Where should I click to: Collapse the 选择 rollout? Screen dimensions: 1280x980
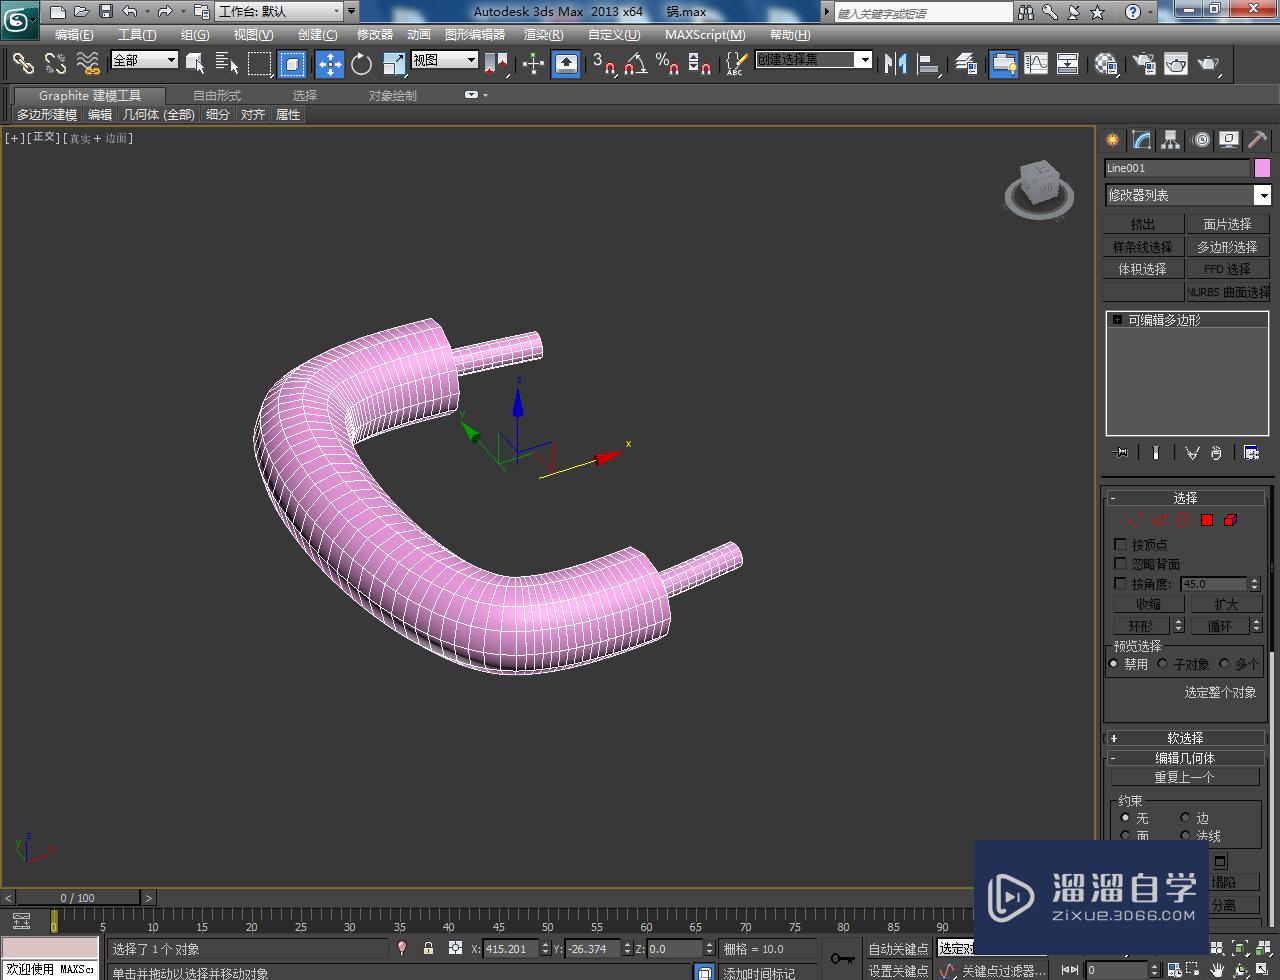(x=1185, y=497)
